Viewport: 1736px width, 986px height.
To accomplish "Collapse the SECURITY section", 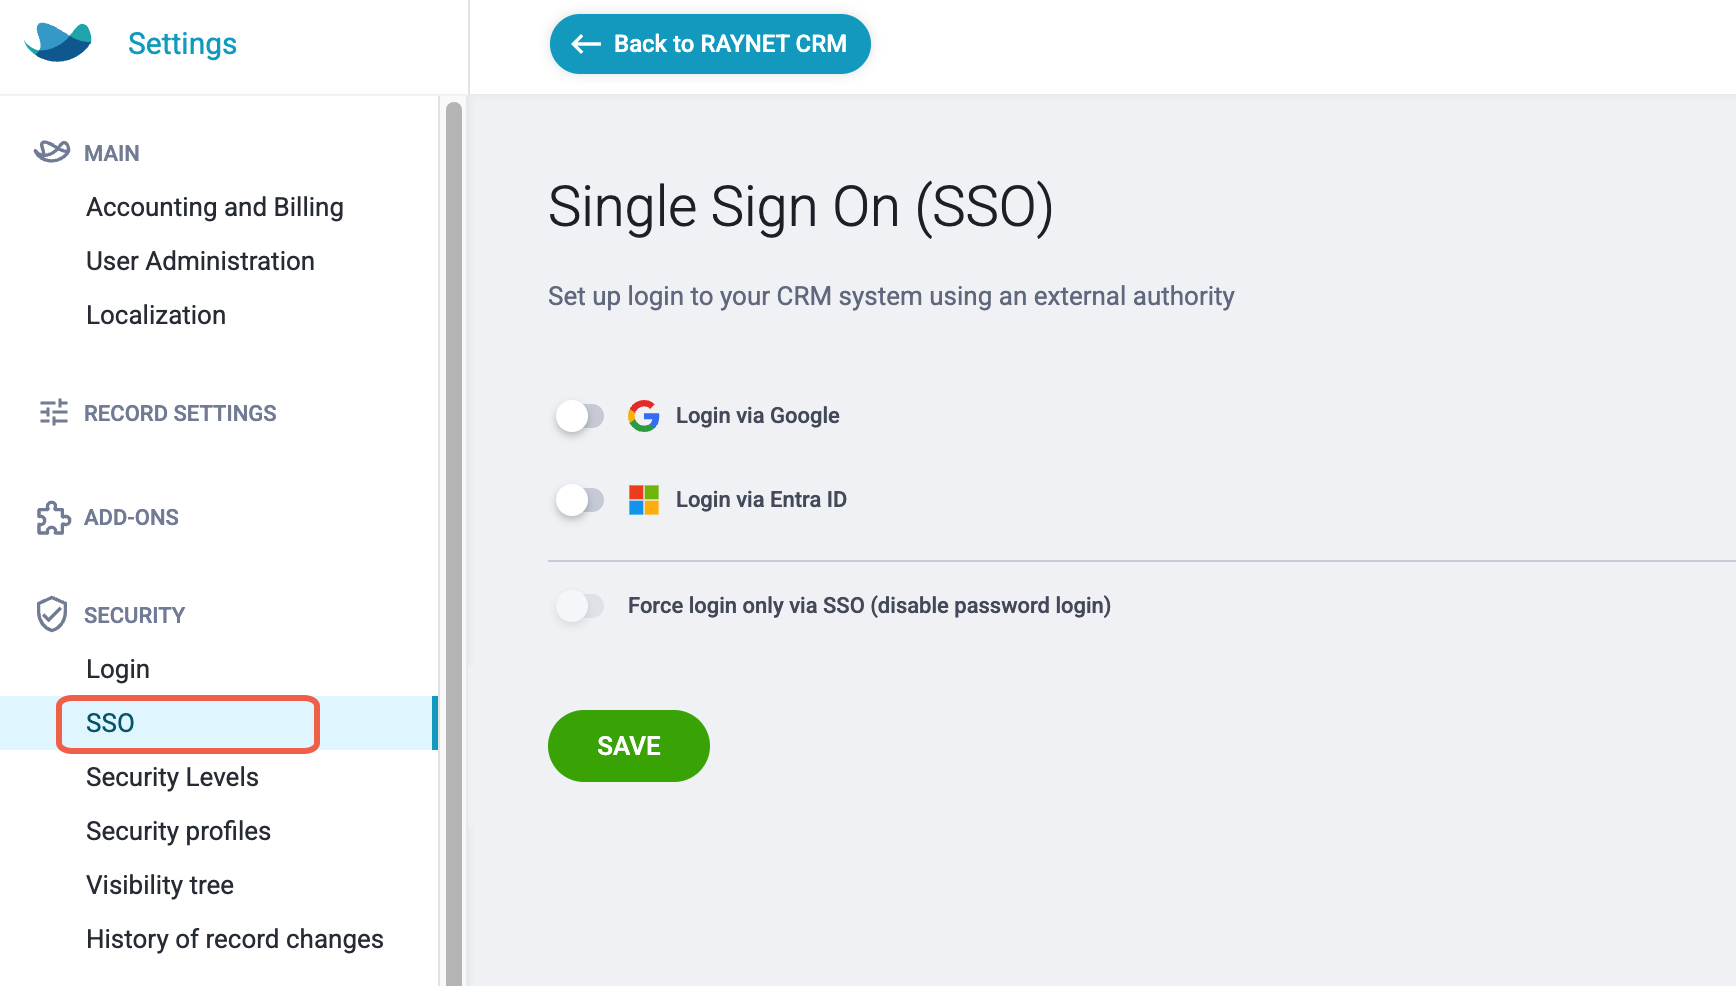I will pyautogui.click(x=134, y=615).
